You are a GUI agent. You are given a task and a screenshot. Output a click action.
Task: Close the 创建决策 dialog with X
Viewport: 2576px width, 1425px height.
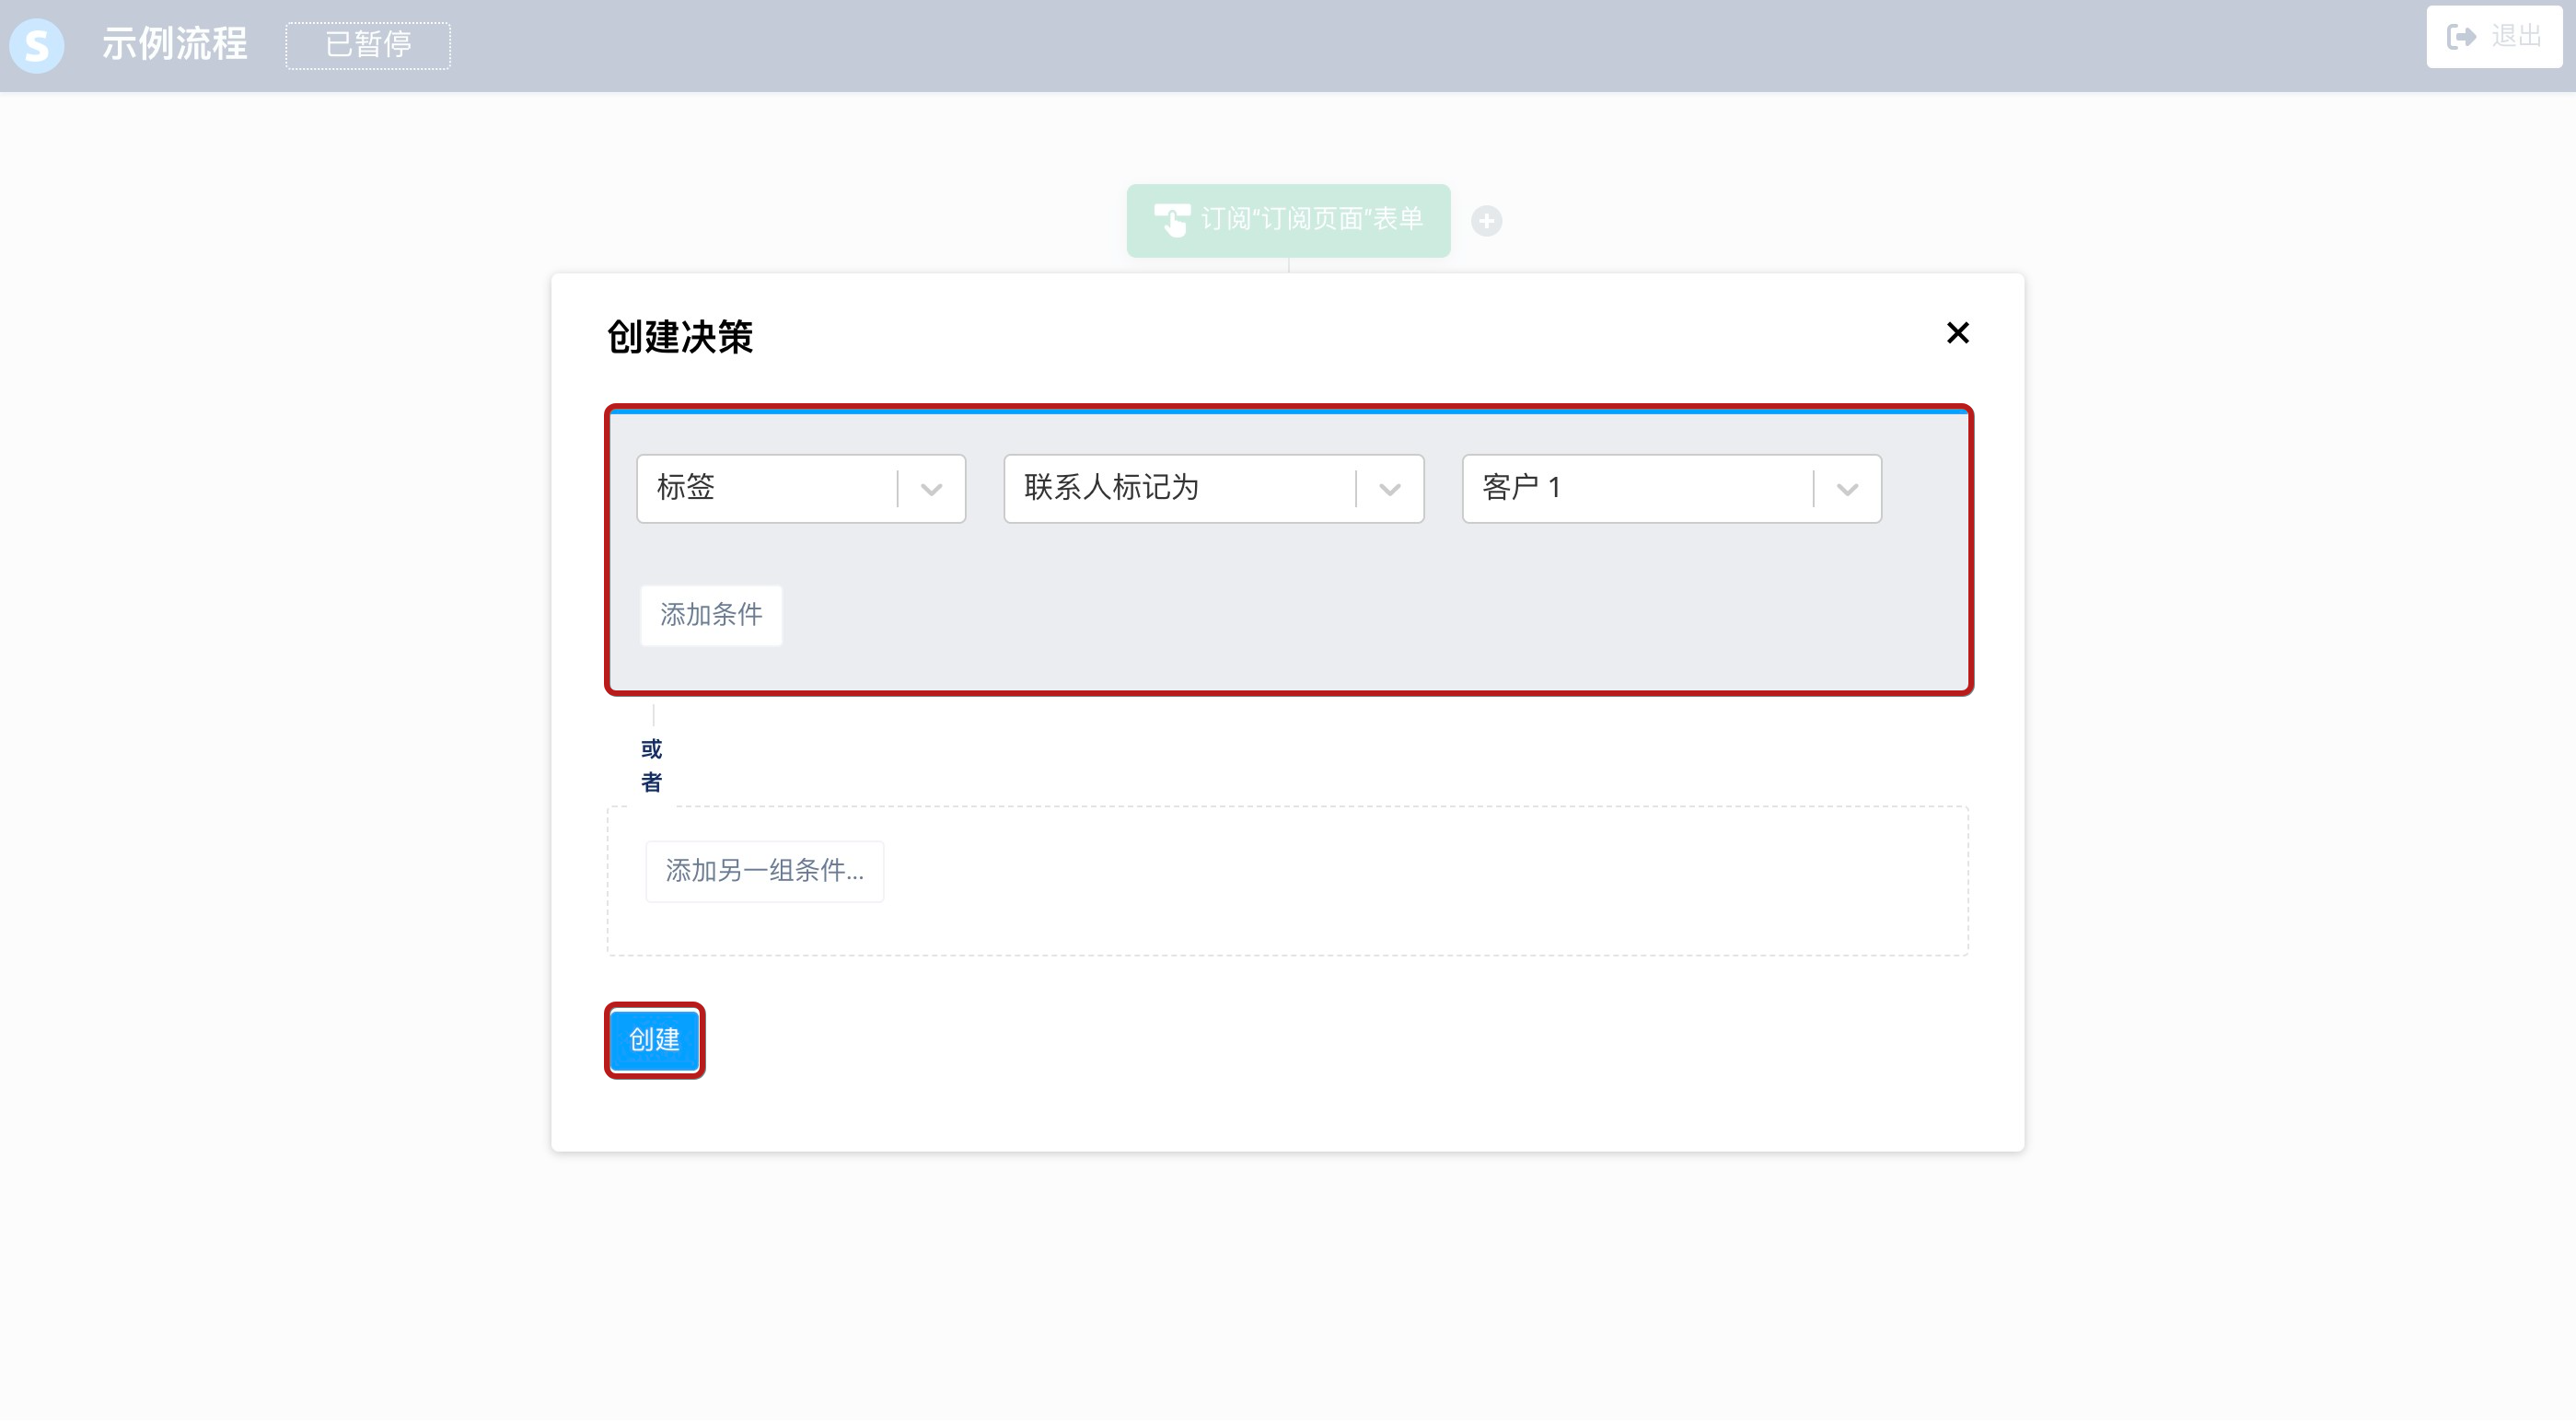1957,333
